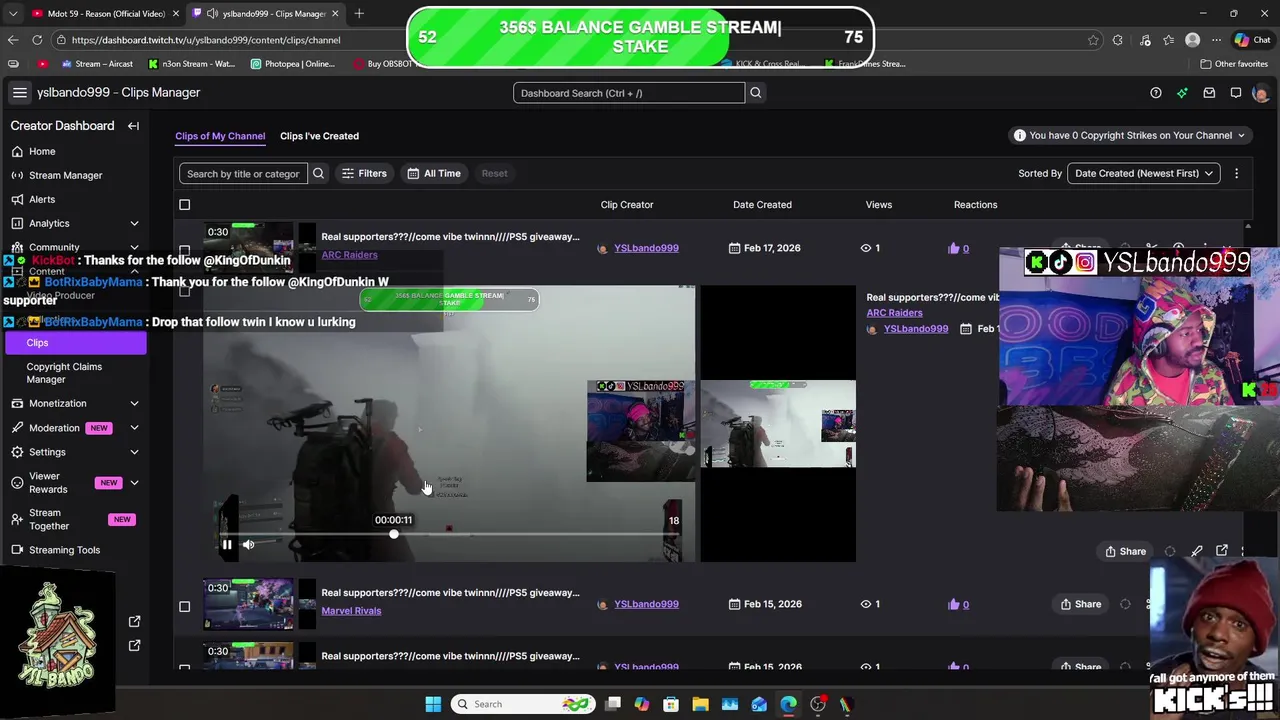The width and height of the screenshot is (1280, 720).
Task: Open the ARC Raiders category link in first row
Action: pyautogui.click(x=349, y=255)
